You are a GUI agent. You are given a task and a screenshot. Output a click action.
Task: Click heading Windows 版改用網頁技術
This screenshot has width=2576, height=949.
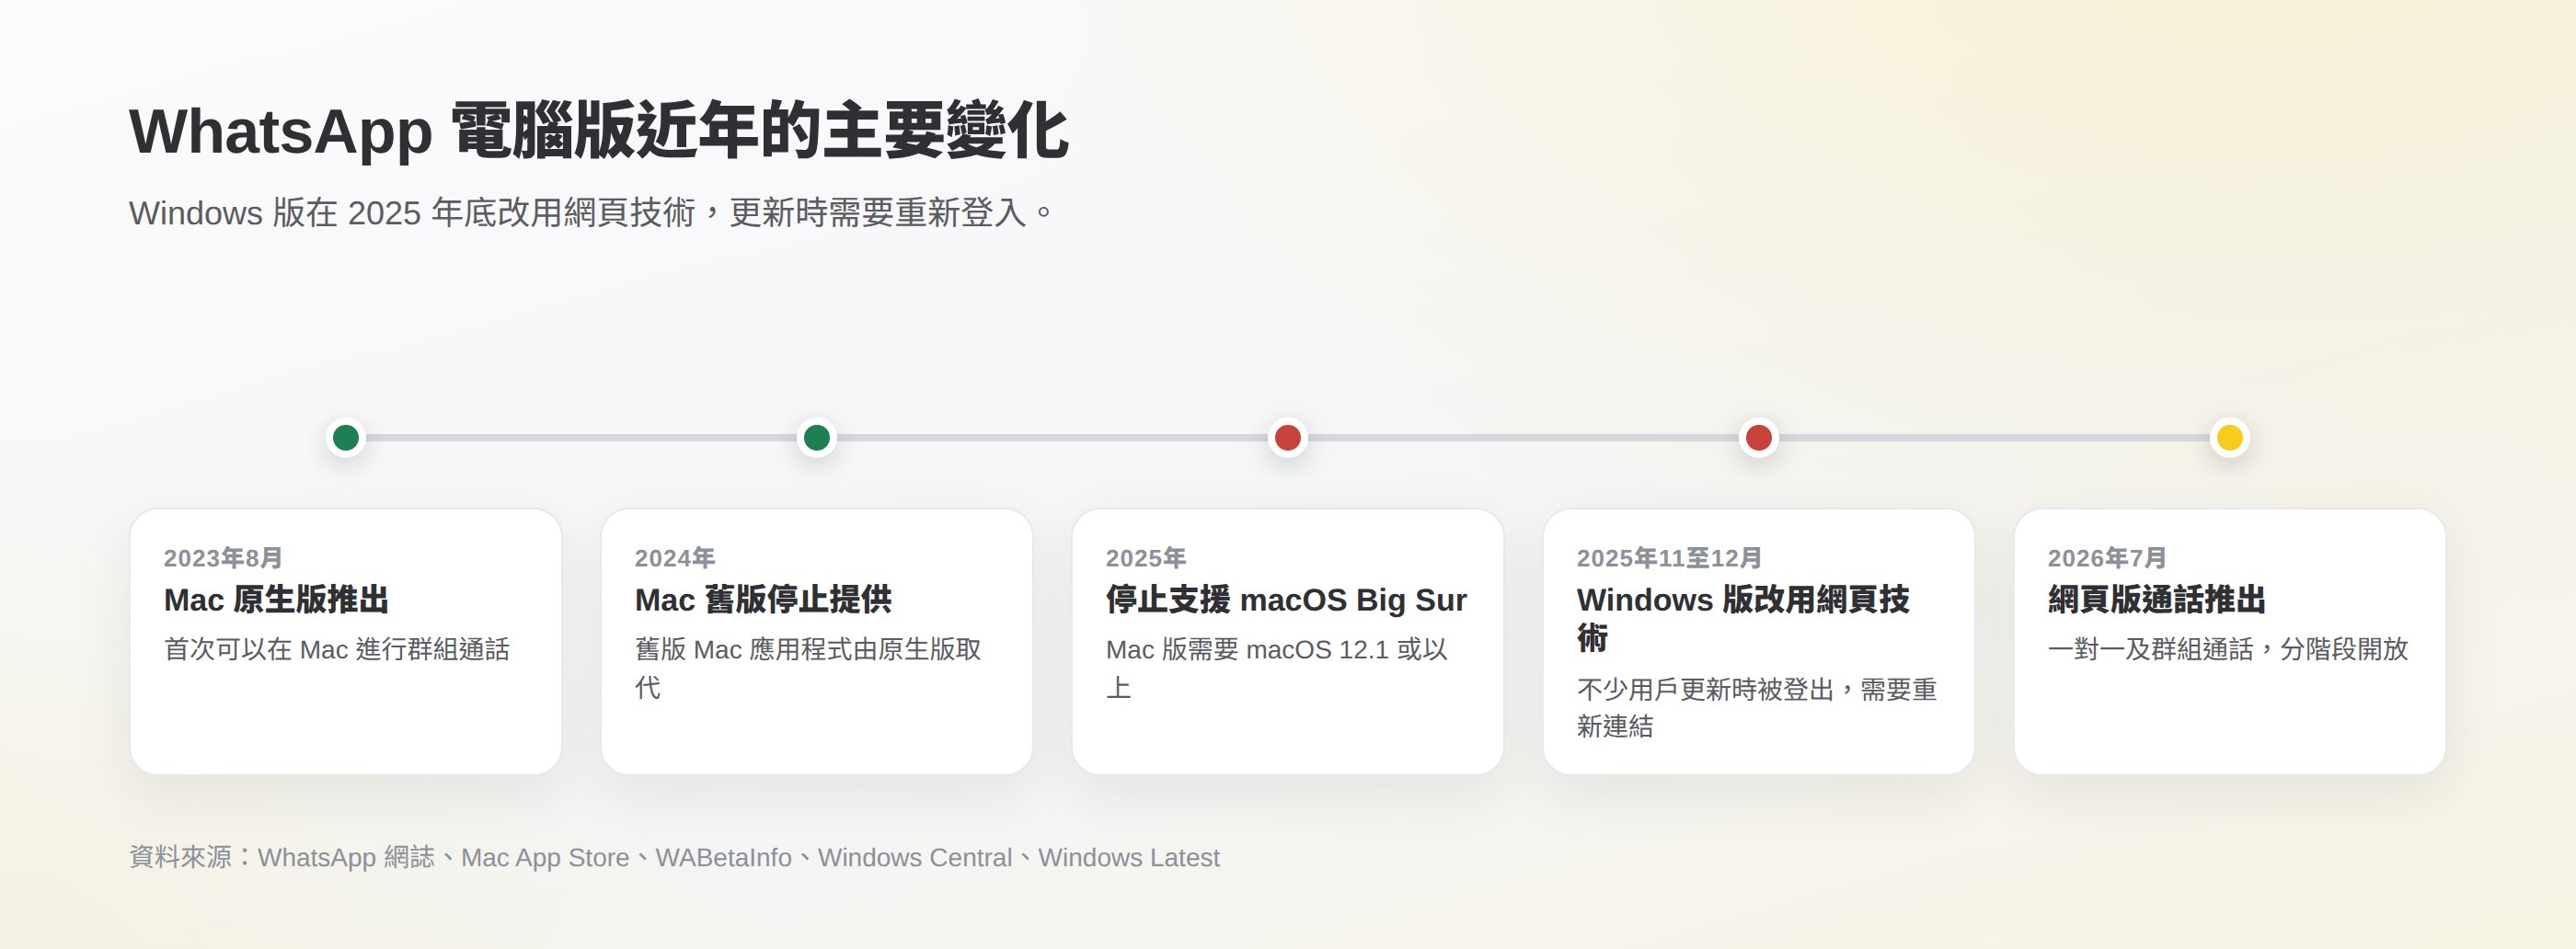1743,619
